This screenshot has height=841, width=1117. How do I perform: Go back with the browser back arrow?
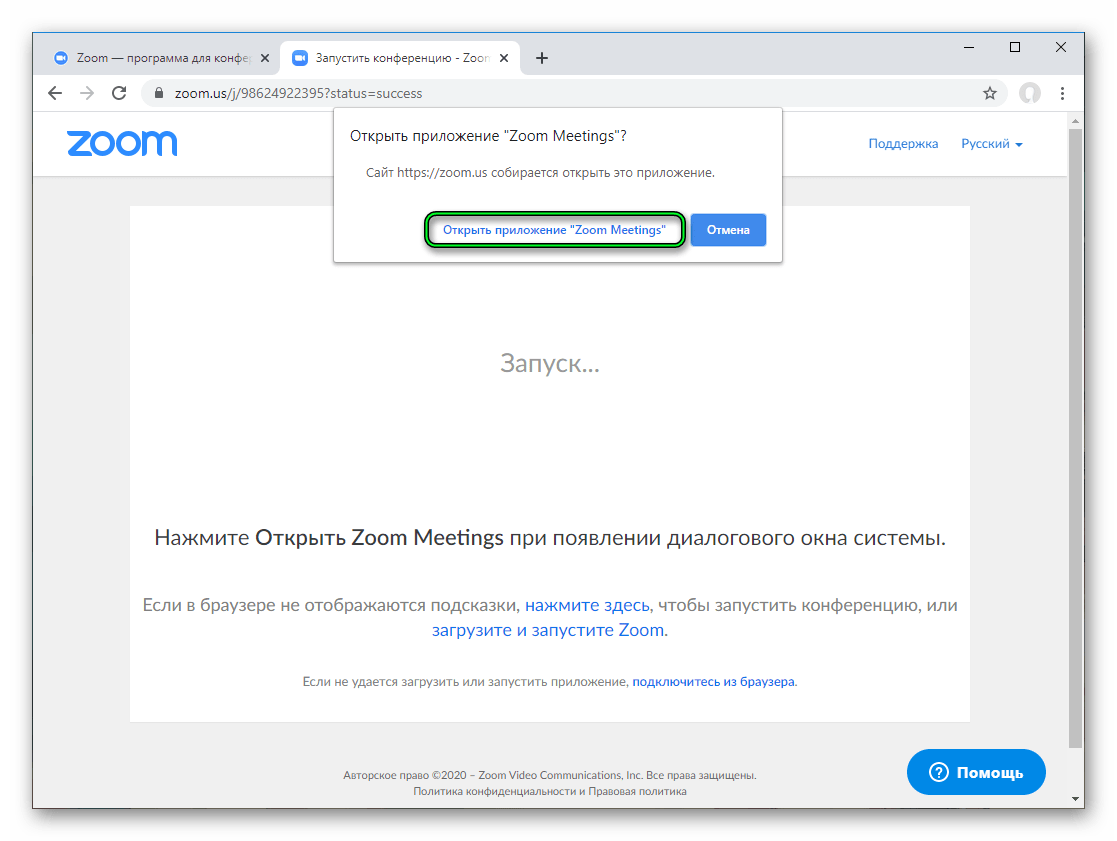[55, 93]
